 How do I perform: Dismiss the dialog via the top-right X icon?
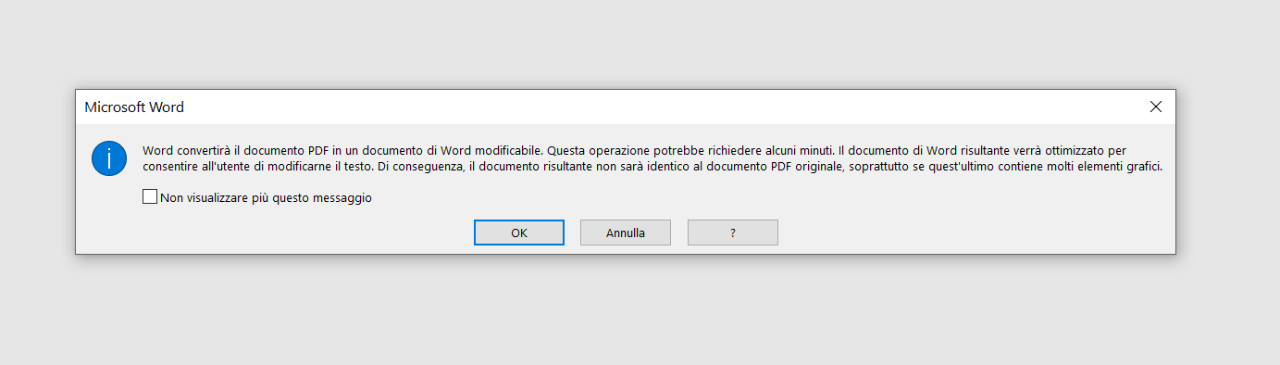click(x=1155, y=106)
